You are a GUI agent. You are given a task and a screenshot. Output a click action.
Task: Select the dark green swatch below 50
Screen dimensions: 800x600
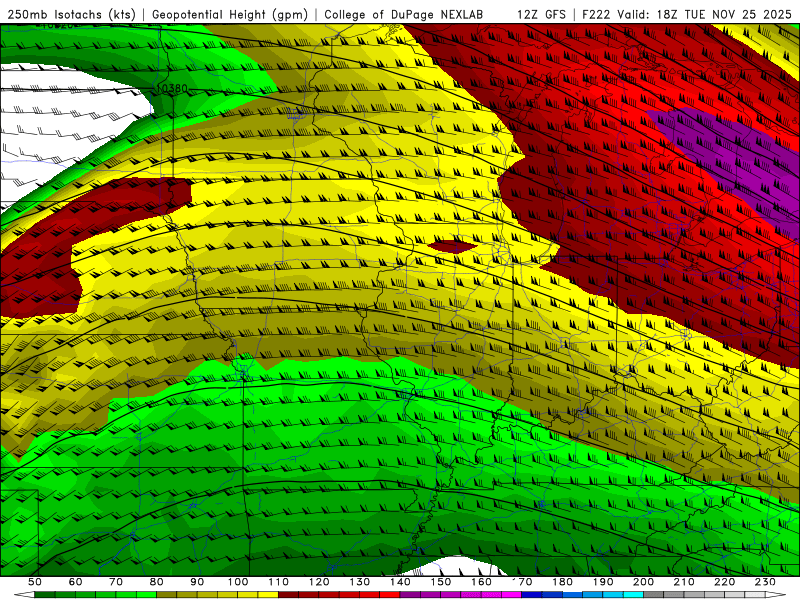[44, 594]
